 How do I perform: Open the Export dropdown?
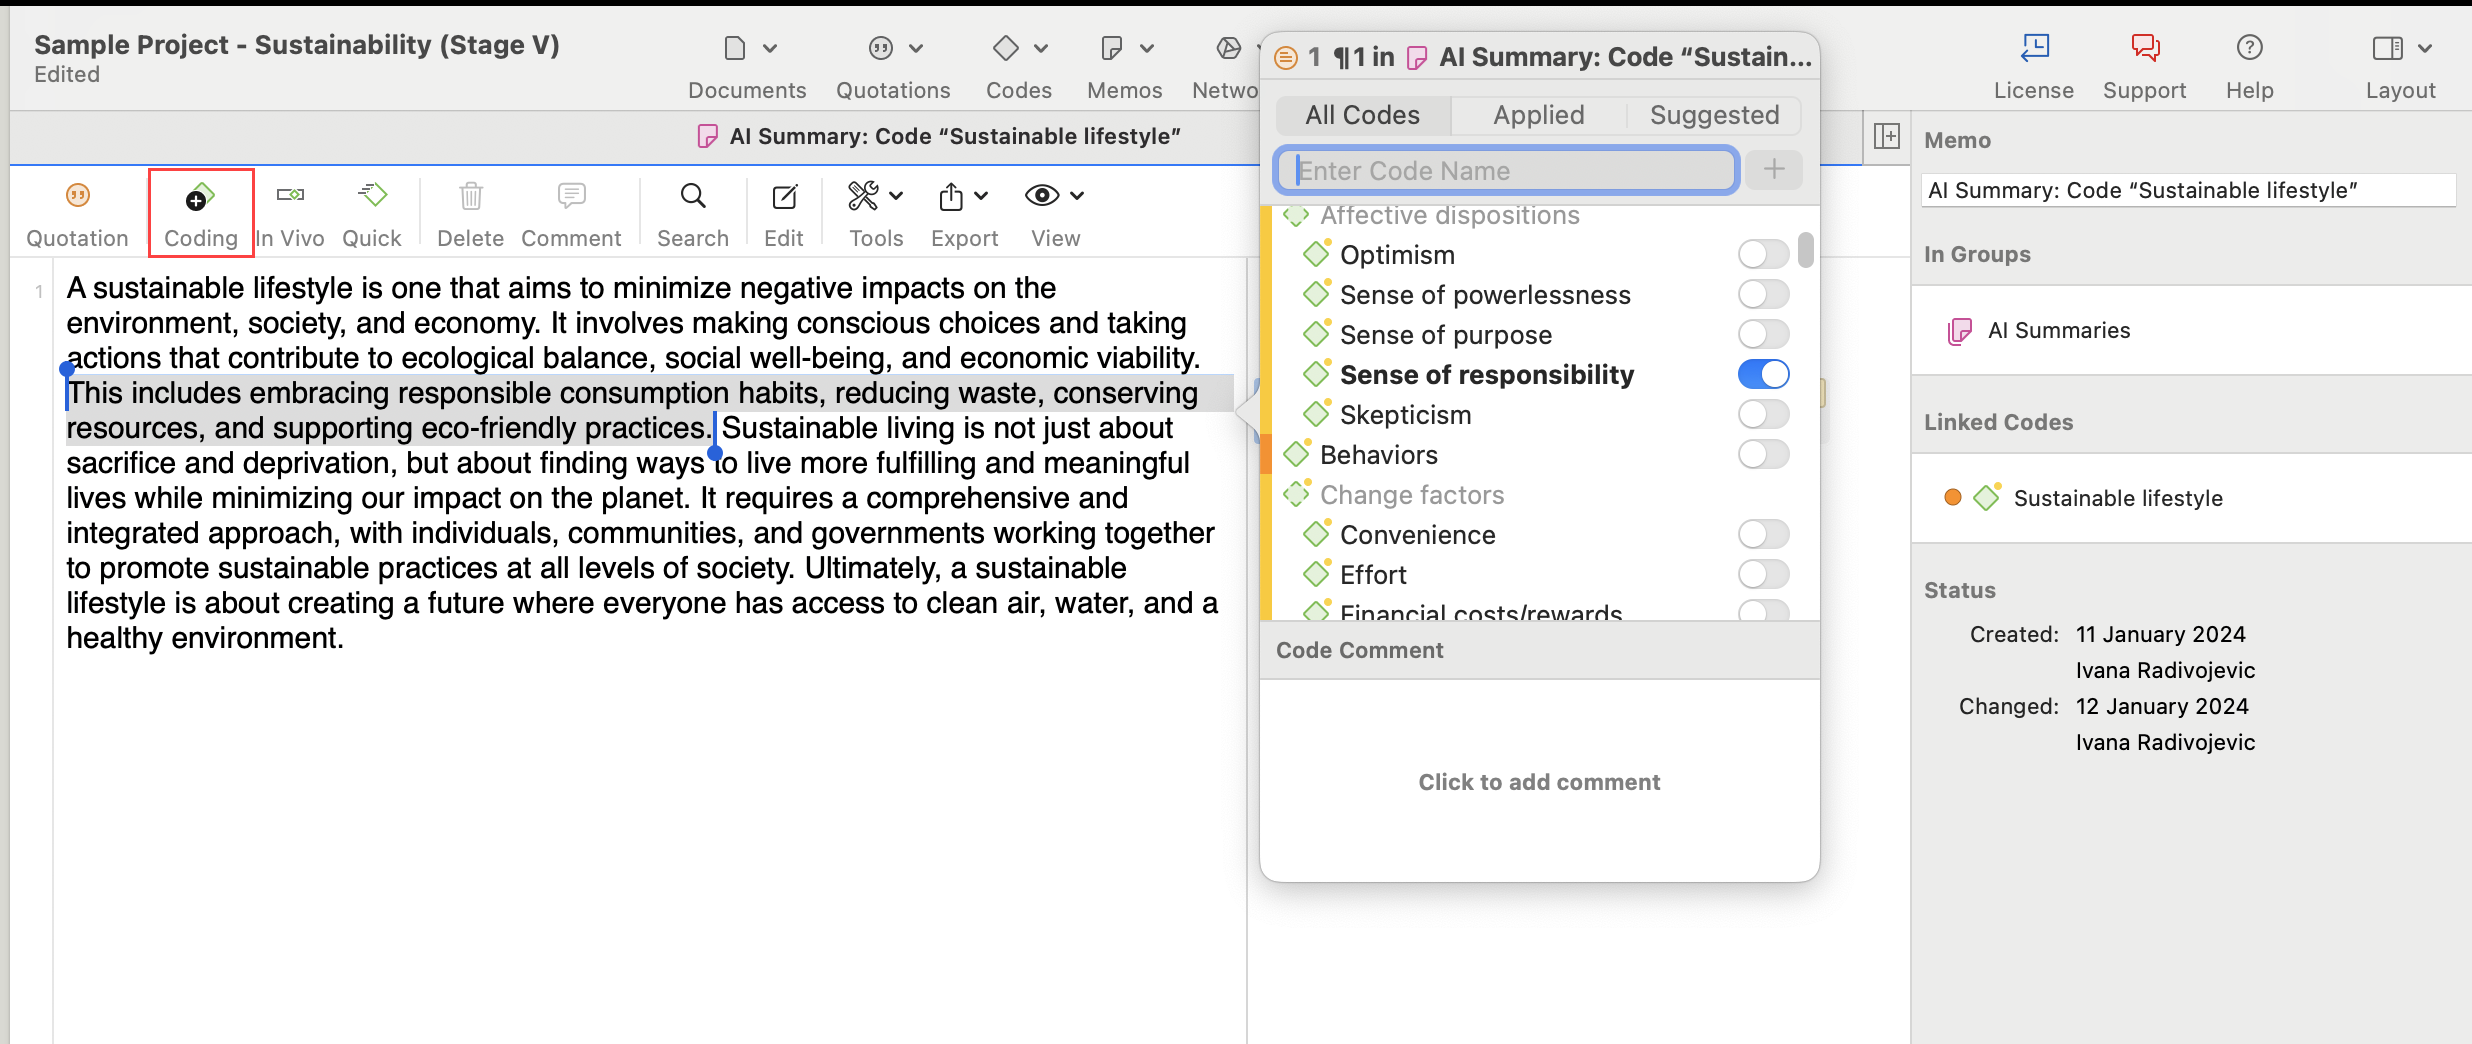(964, 196)
